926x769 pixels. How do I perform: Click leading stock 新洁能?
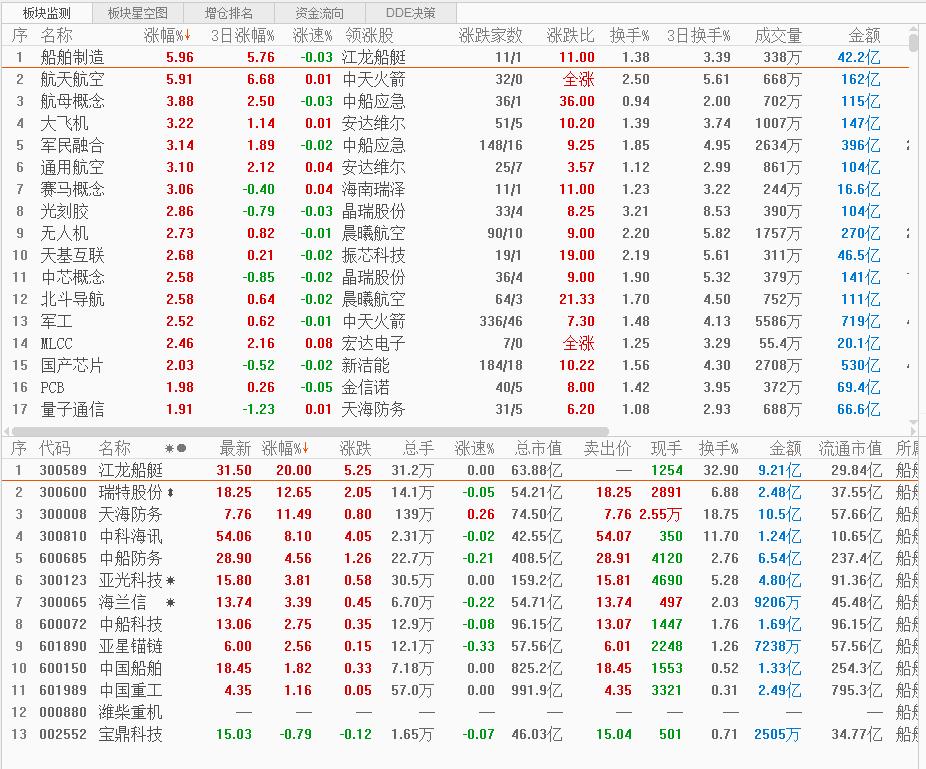(x=366, y=365)
